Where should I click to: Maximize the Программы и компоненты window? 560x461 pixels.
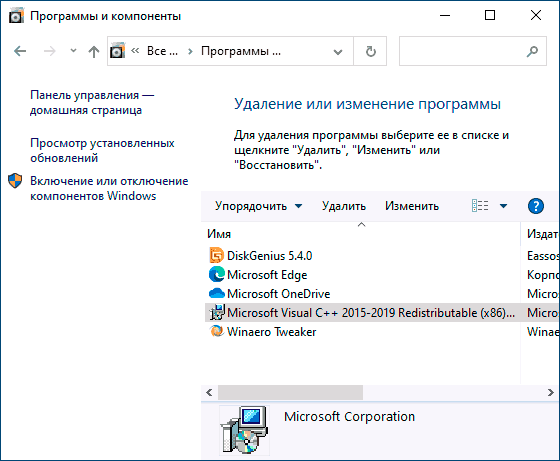pyautogui.click(x=490, y=15)
